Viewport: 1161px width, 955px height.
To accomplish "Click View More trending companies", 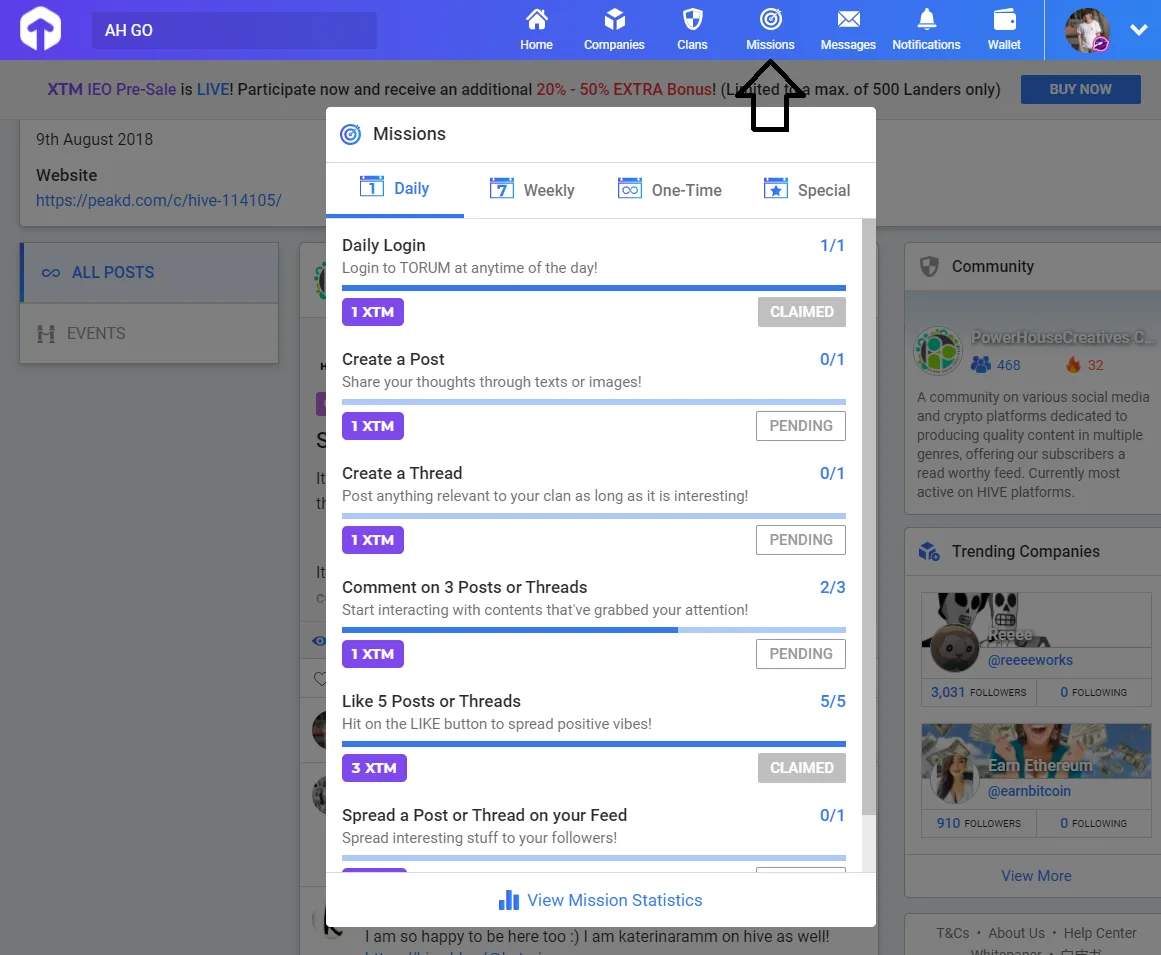I will pos(1036,876).
